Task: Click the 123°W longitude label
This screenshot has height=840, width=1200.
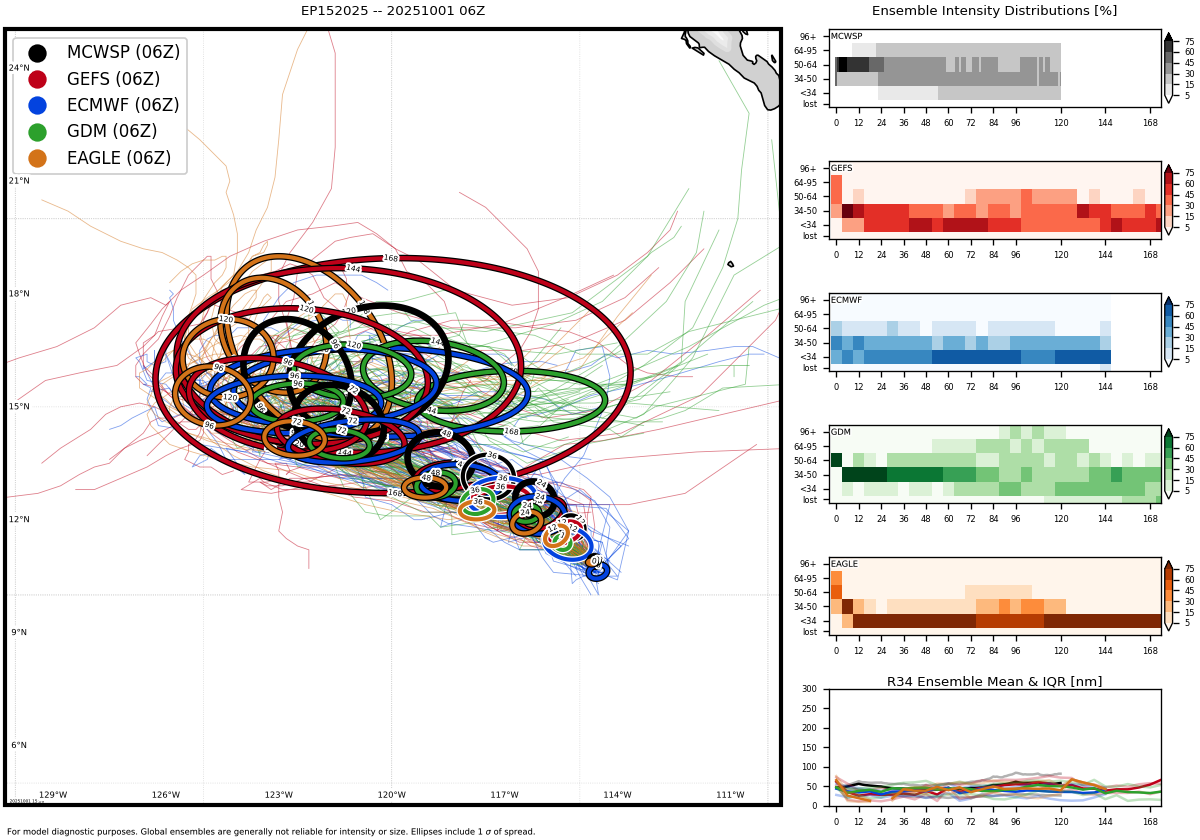Action: [x=279, y=795]
